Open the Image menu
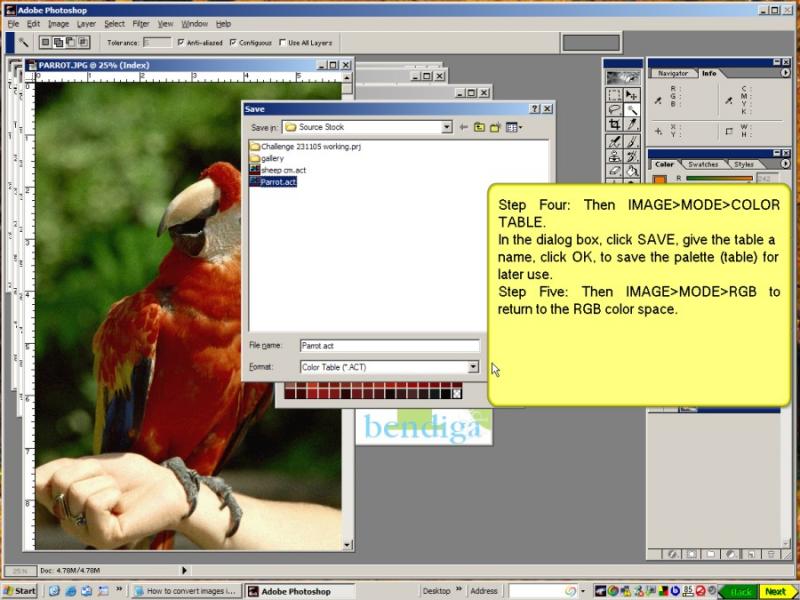The width and height of the screenshot is (800, 600). coord(58,24)
